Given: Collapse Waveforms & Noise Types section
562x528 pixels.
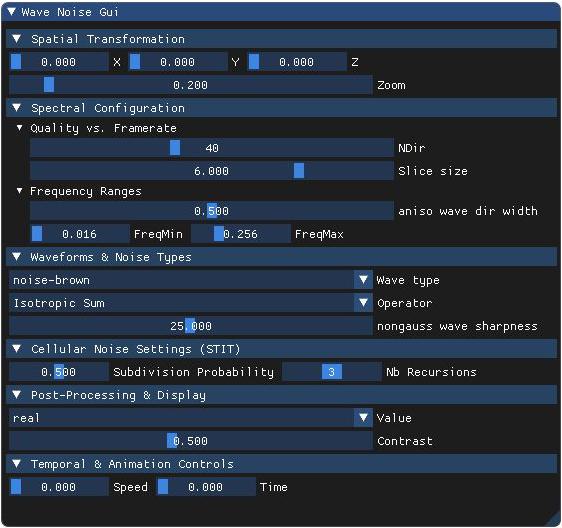Looking at the screenshot, I should tap(16, 257).
